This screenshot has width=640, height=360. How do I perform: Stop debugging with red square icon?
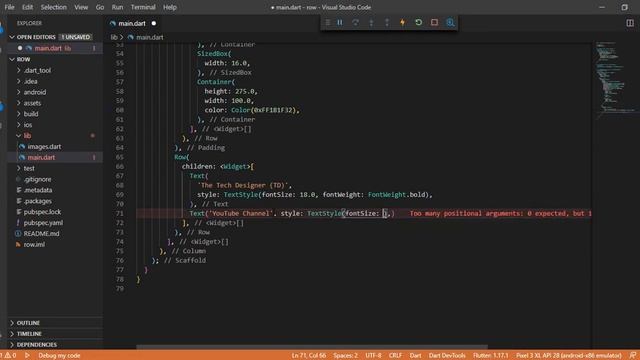tap(434, 22)
